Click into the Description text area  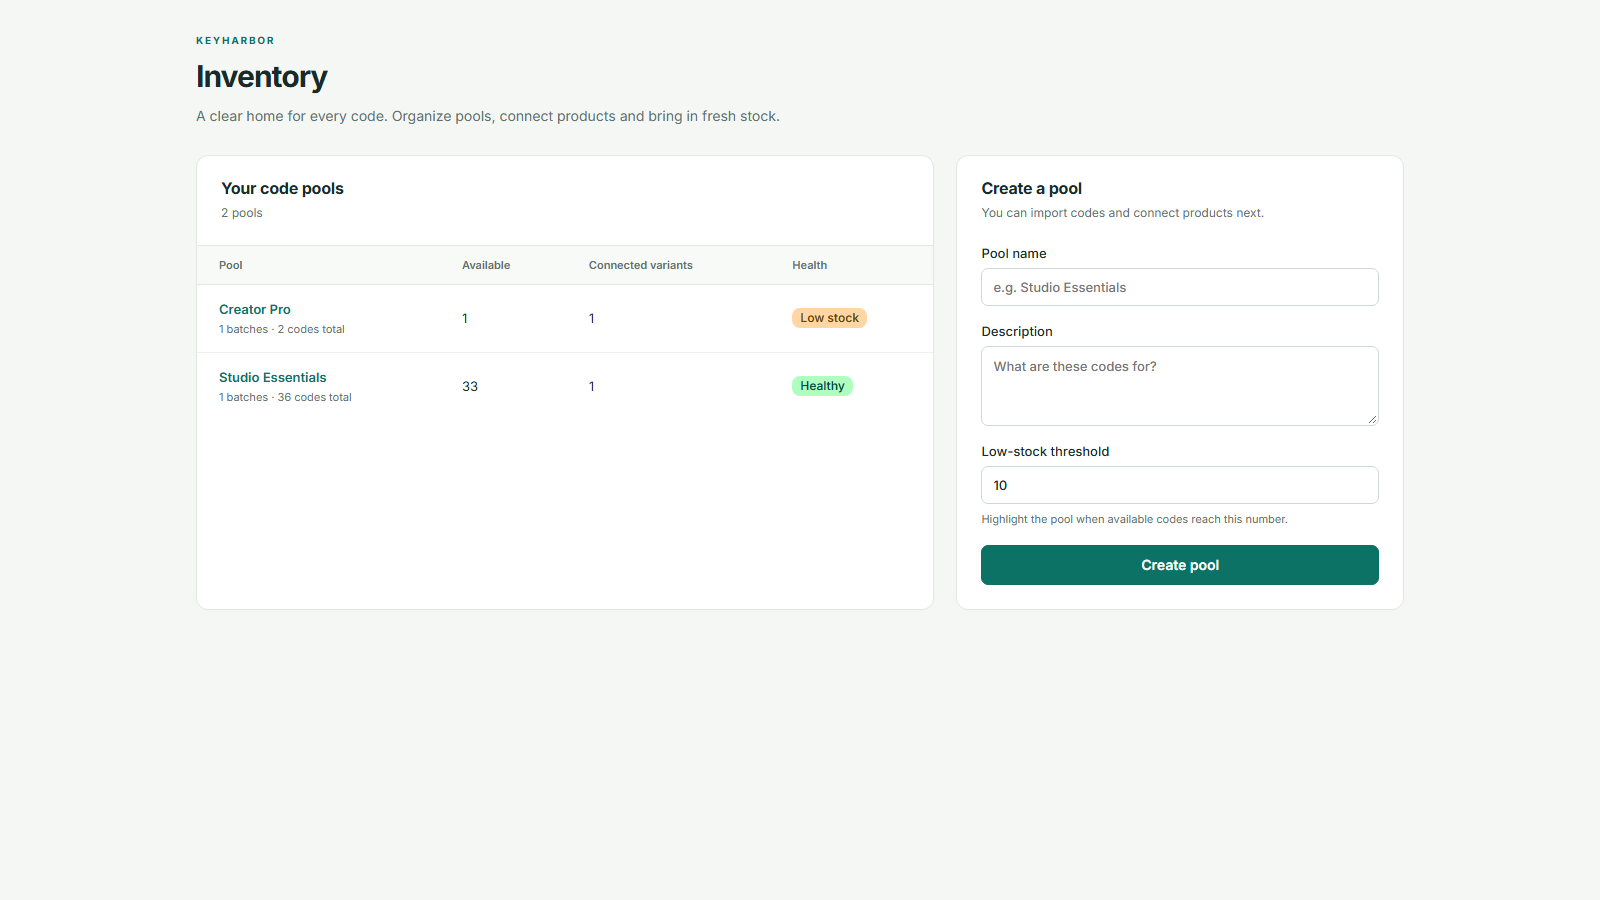[x=1180, y=386]
